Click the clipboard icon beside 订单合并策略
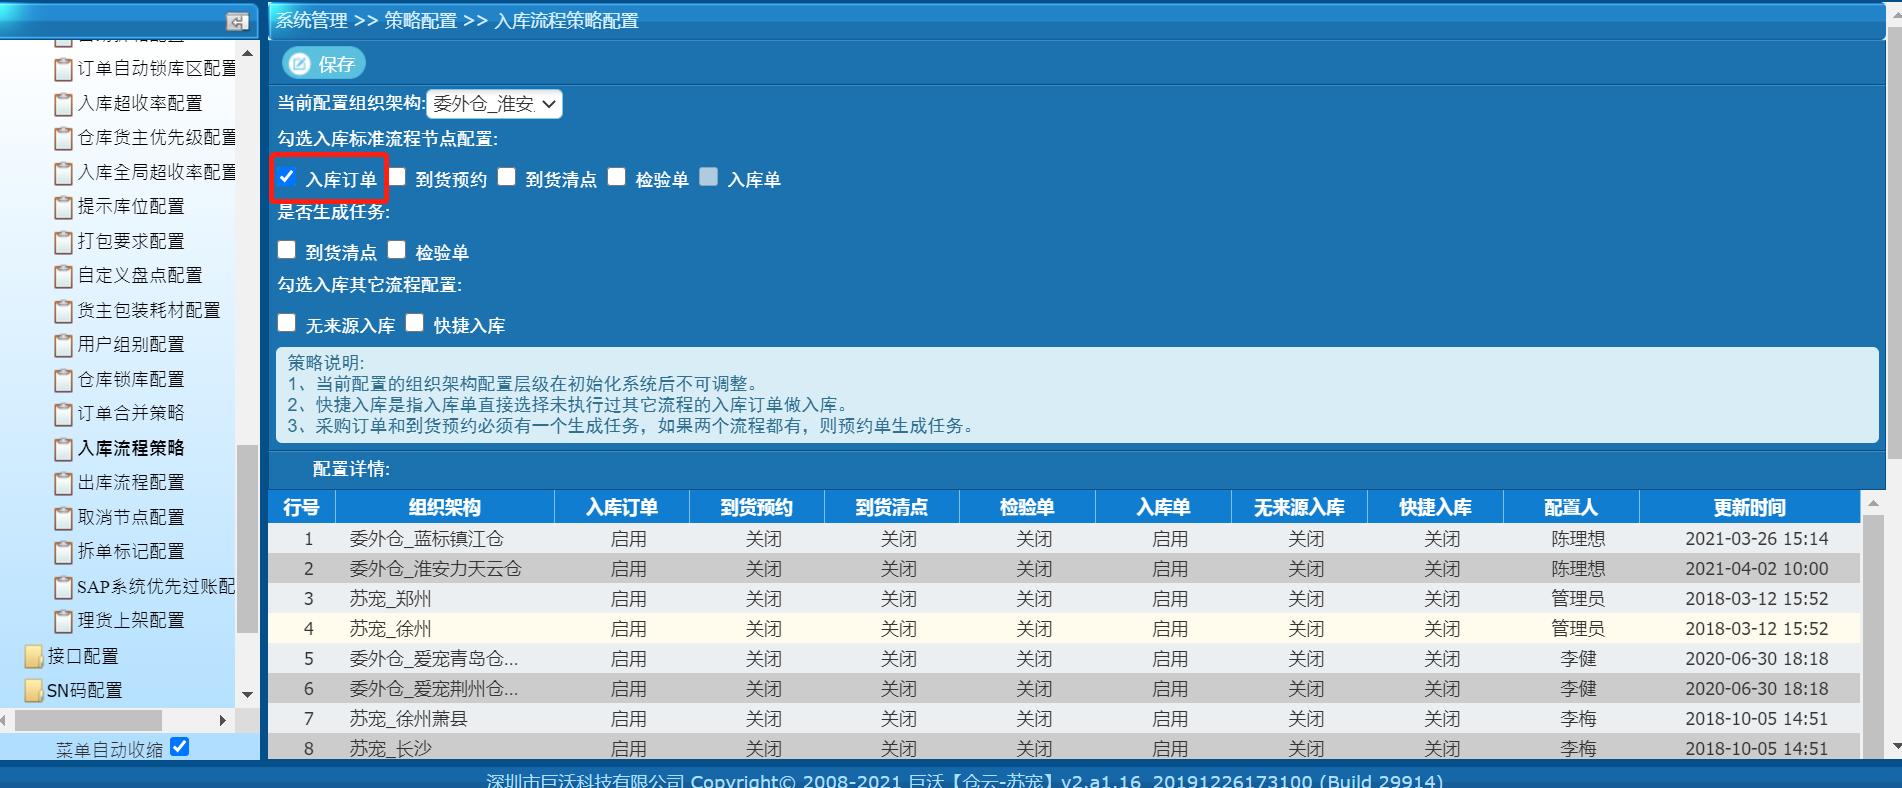 [63, 414]
